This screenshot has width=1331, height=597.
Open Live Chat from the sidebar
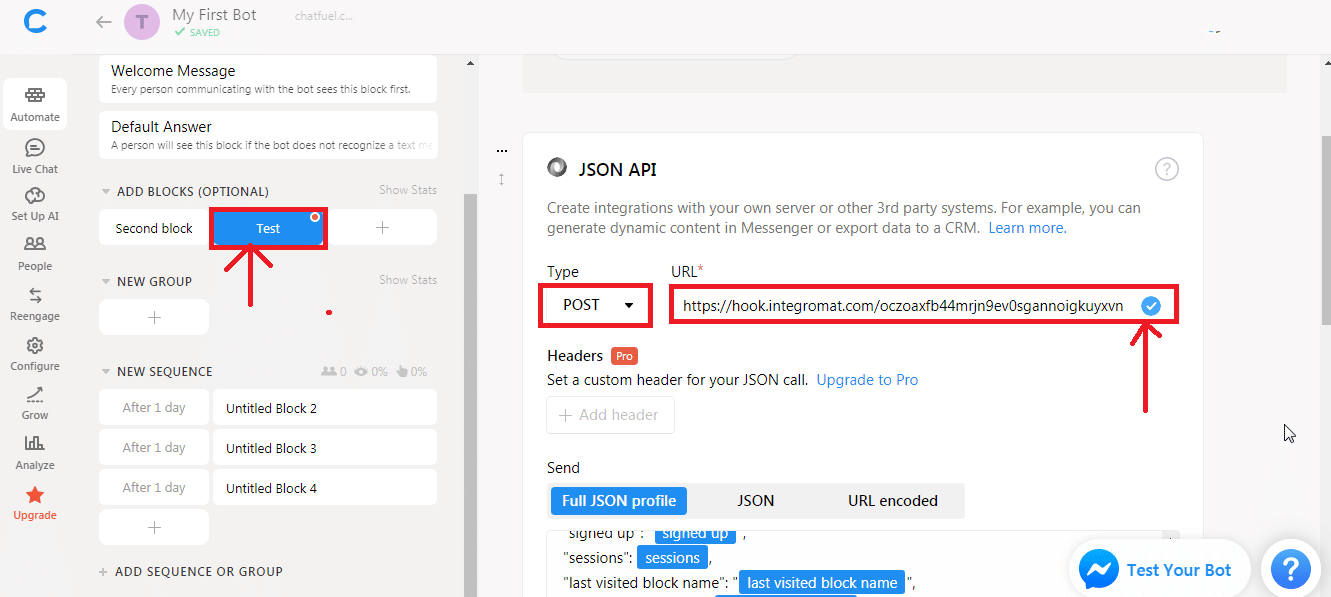[x=35, y=156]
